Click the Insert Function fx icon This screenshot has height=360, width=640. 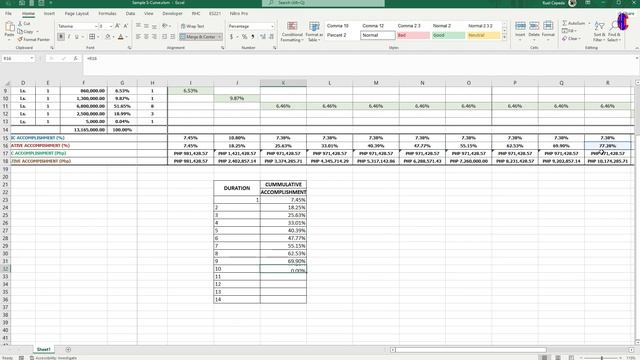pyautogui.click(x=76, y=58)
